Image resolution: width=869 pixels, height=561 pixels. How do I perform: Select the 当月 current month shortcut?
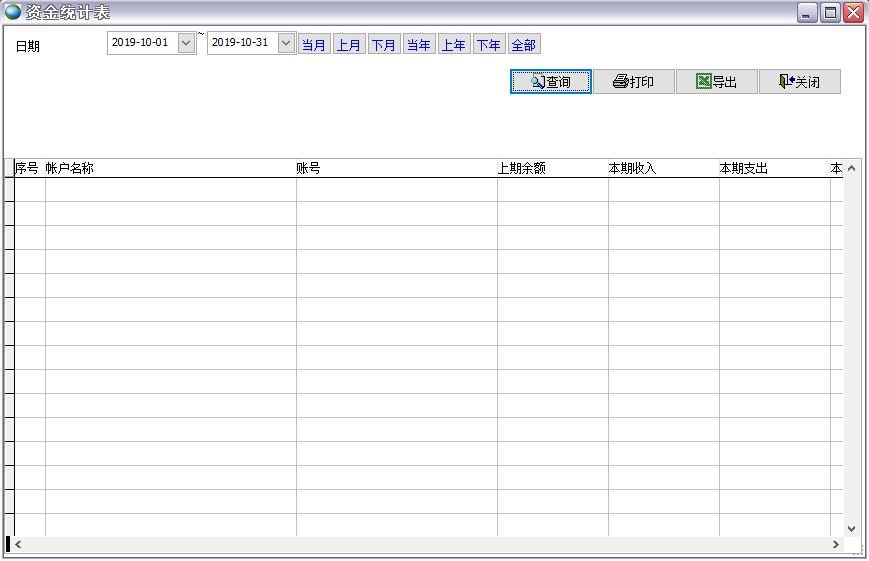pos(314,45)
